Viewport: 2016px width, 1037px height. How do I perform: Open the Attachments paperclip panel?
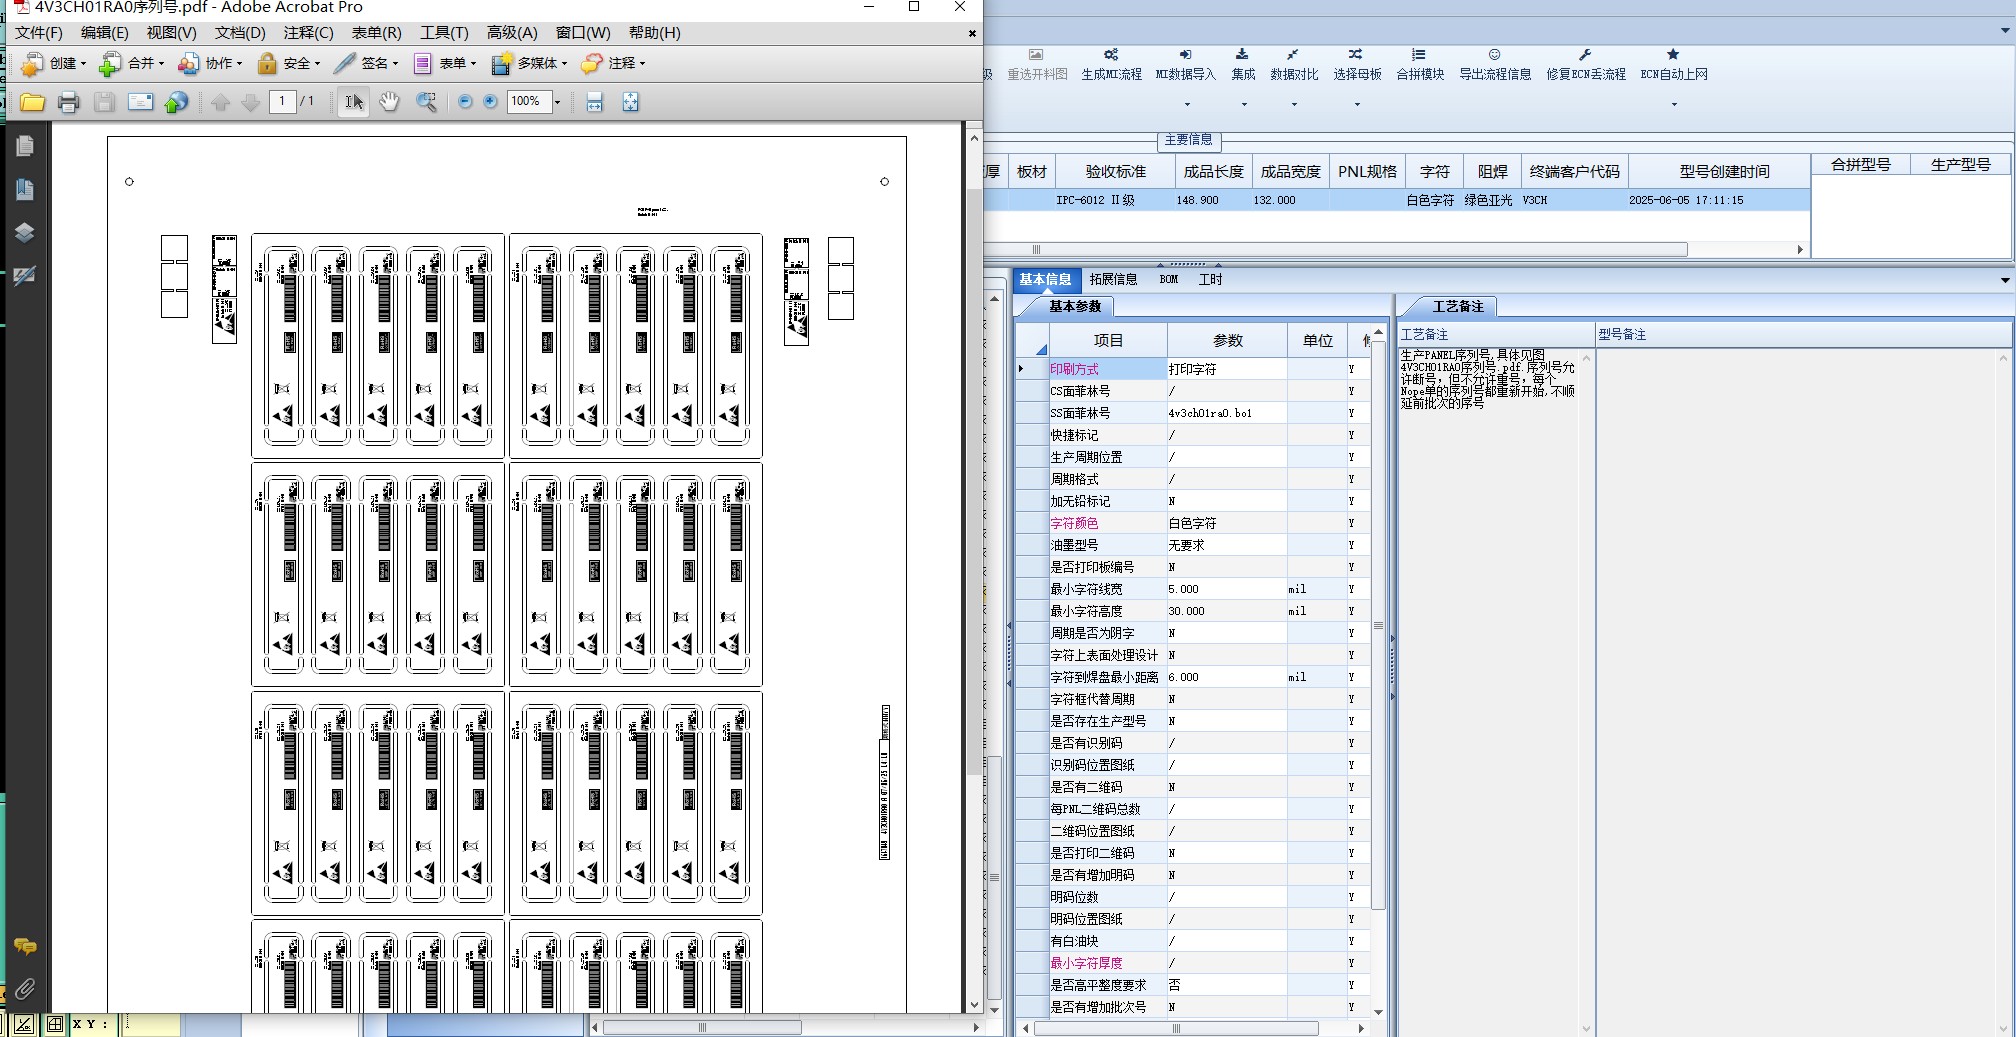pyautogui.click(x=25, y=990)
